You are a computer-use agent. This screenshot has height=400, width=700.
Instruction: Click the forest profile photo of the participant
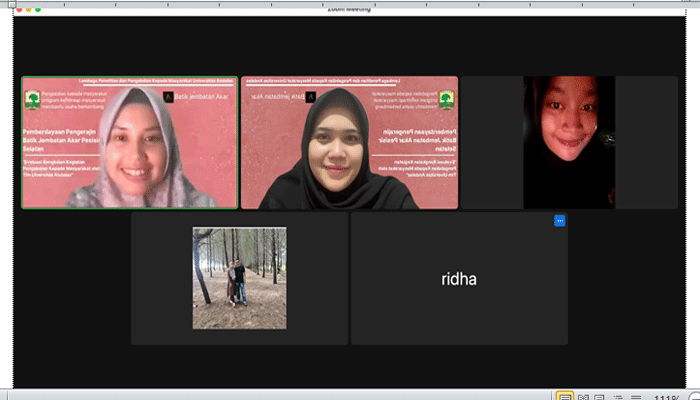coord(239,278)
